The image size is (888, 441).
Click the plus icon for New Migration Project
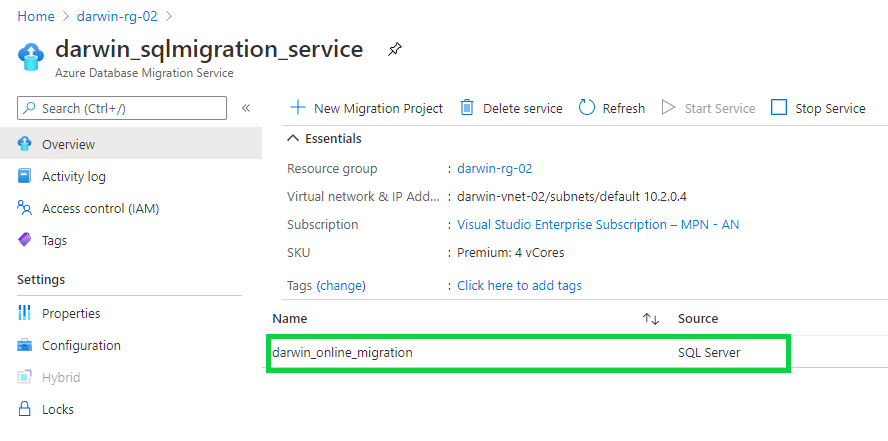(x=297, y=108)
